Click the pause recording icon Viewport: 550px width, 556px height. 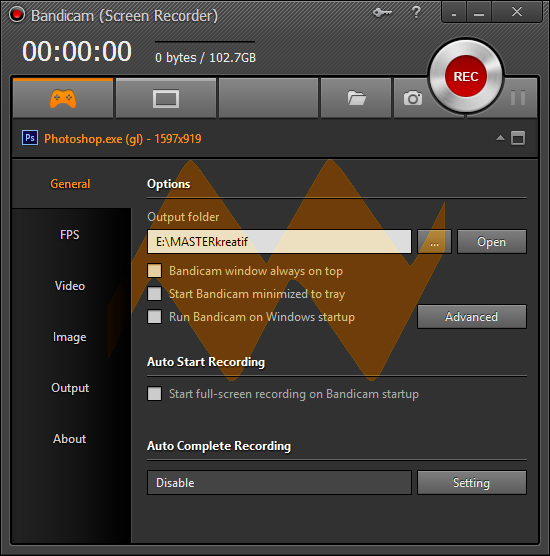(518, 98)
